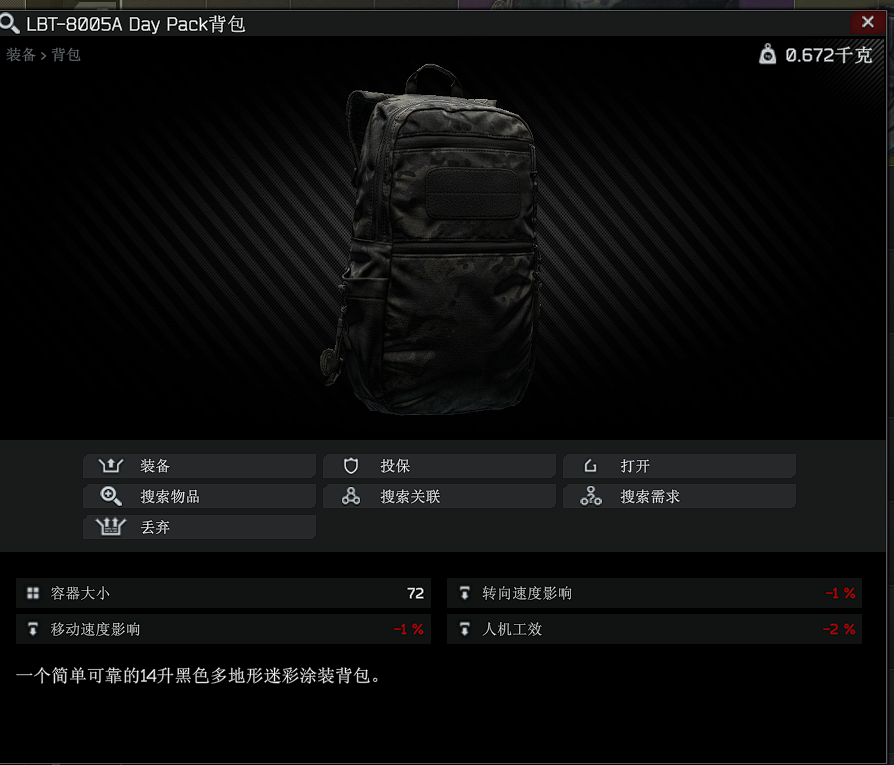Select the 装备 equip button label
The height and width of the screenshot is (765, 894).
tap(155, 466)
